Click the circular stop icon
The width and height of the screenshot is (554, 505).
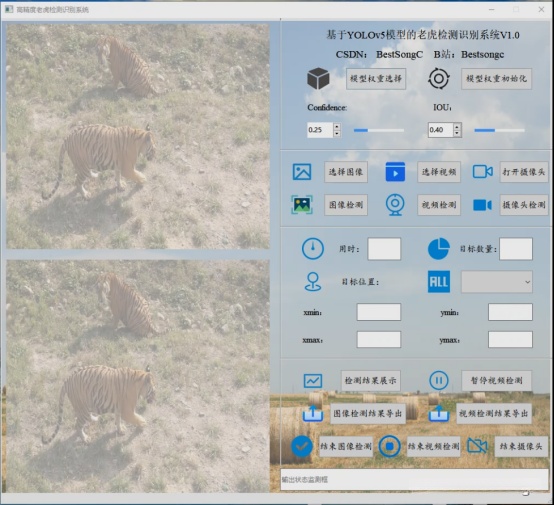click(x=389, y=446)
